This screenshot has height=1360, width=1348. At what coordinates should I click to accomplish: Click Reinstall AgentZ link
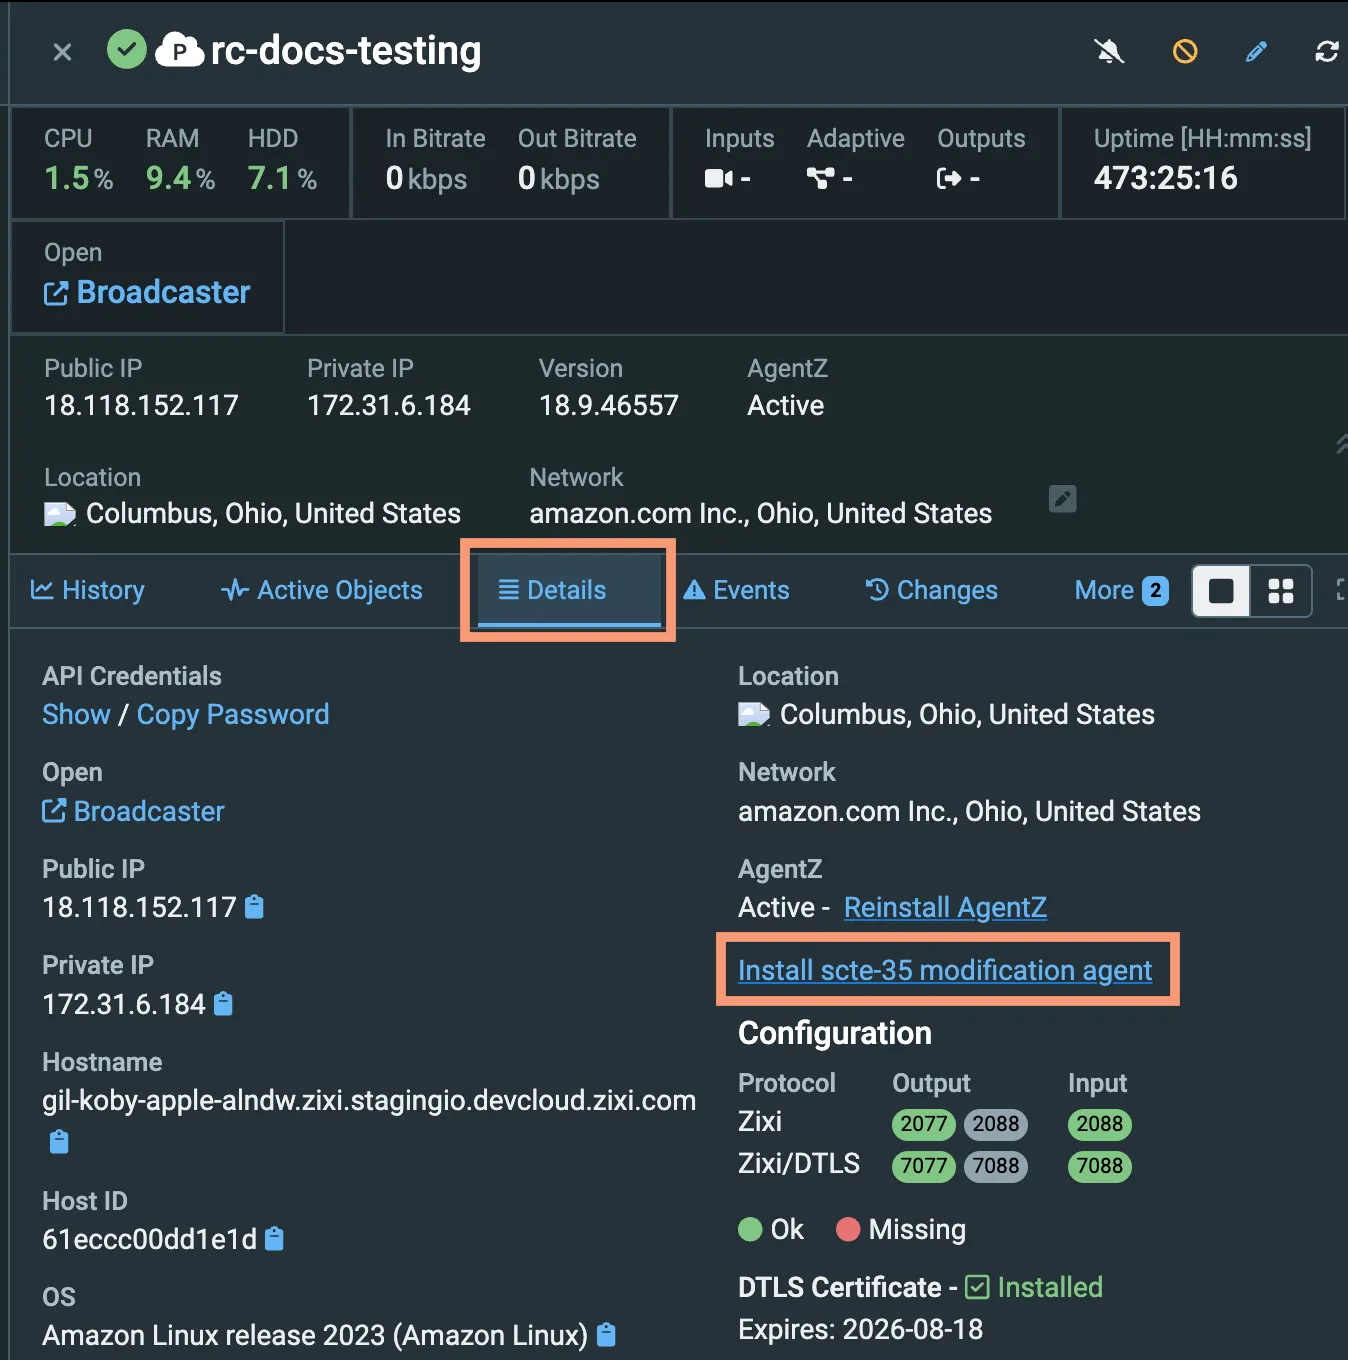[x=945, y=907]
